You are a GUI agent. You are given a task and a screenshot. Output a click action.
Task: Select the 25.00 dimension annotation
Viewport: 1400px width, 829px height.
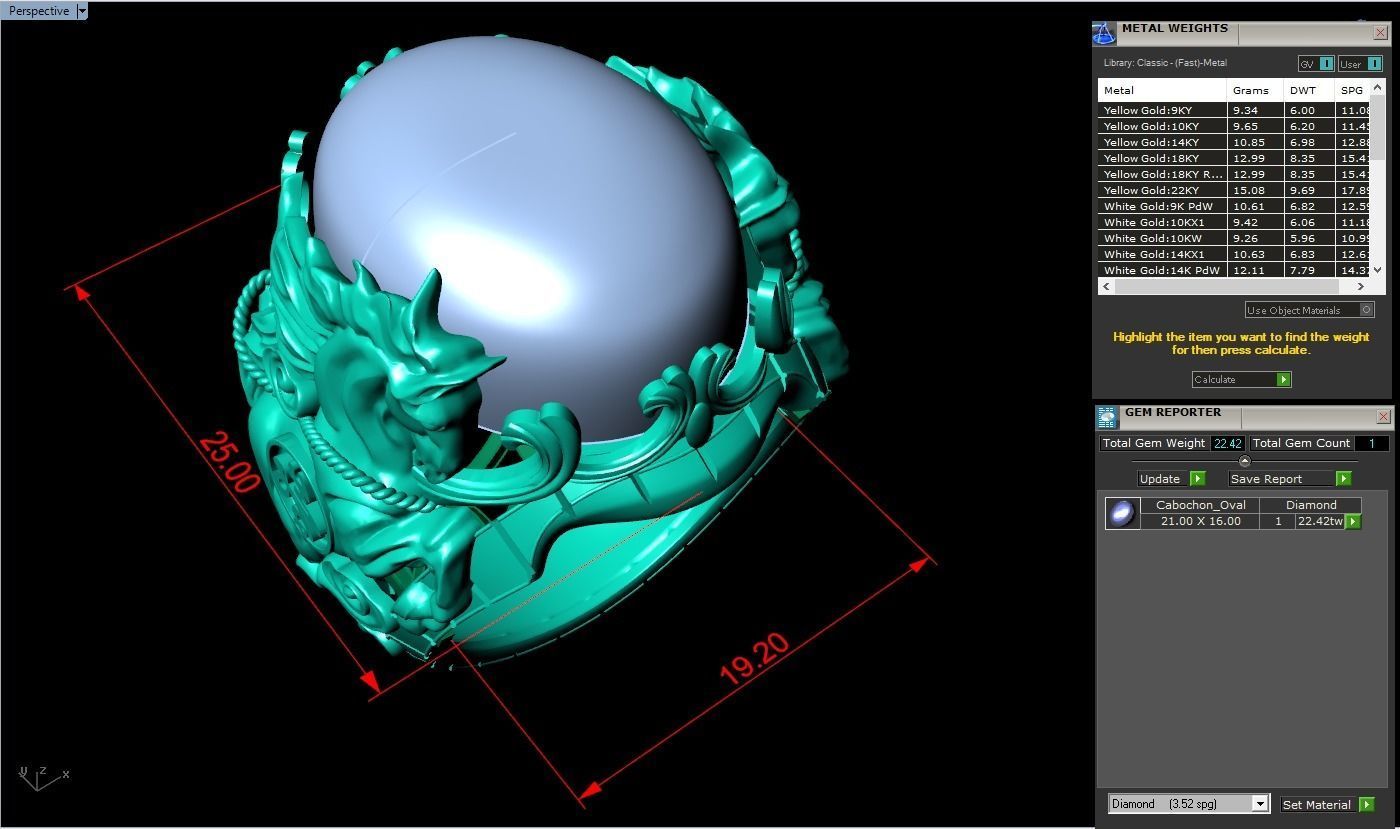tap(229, 462)
